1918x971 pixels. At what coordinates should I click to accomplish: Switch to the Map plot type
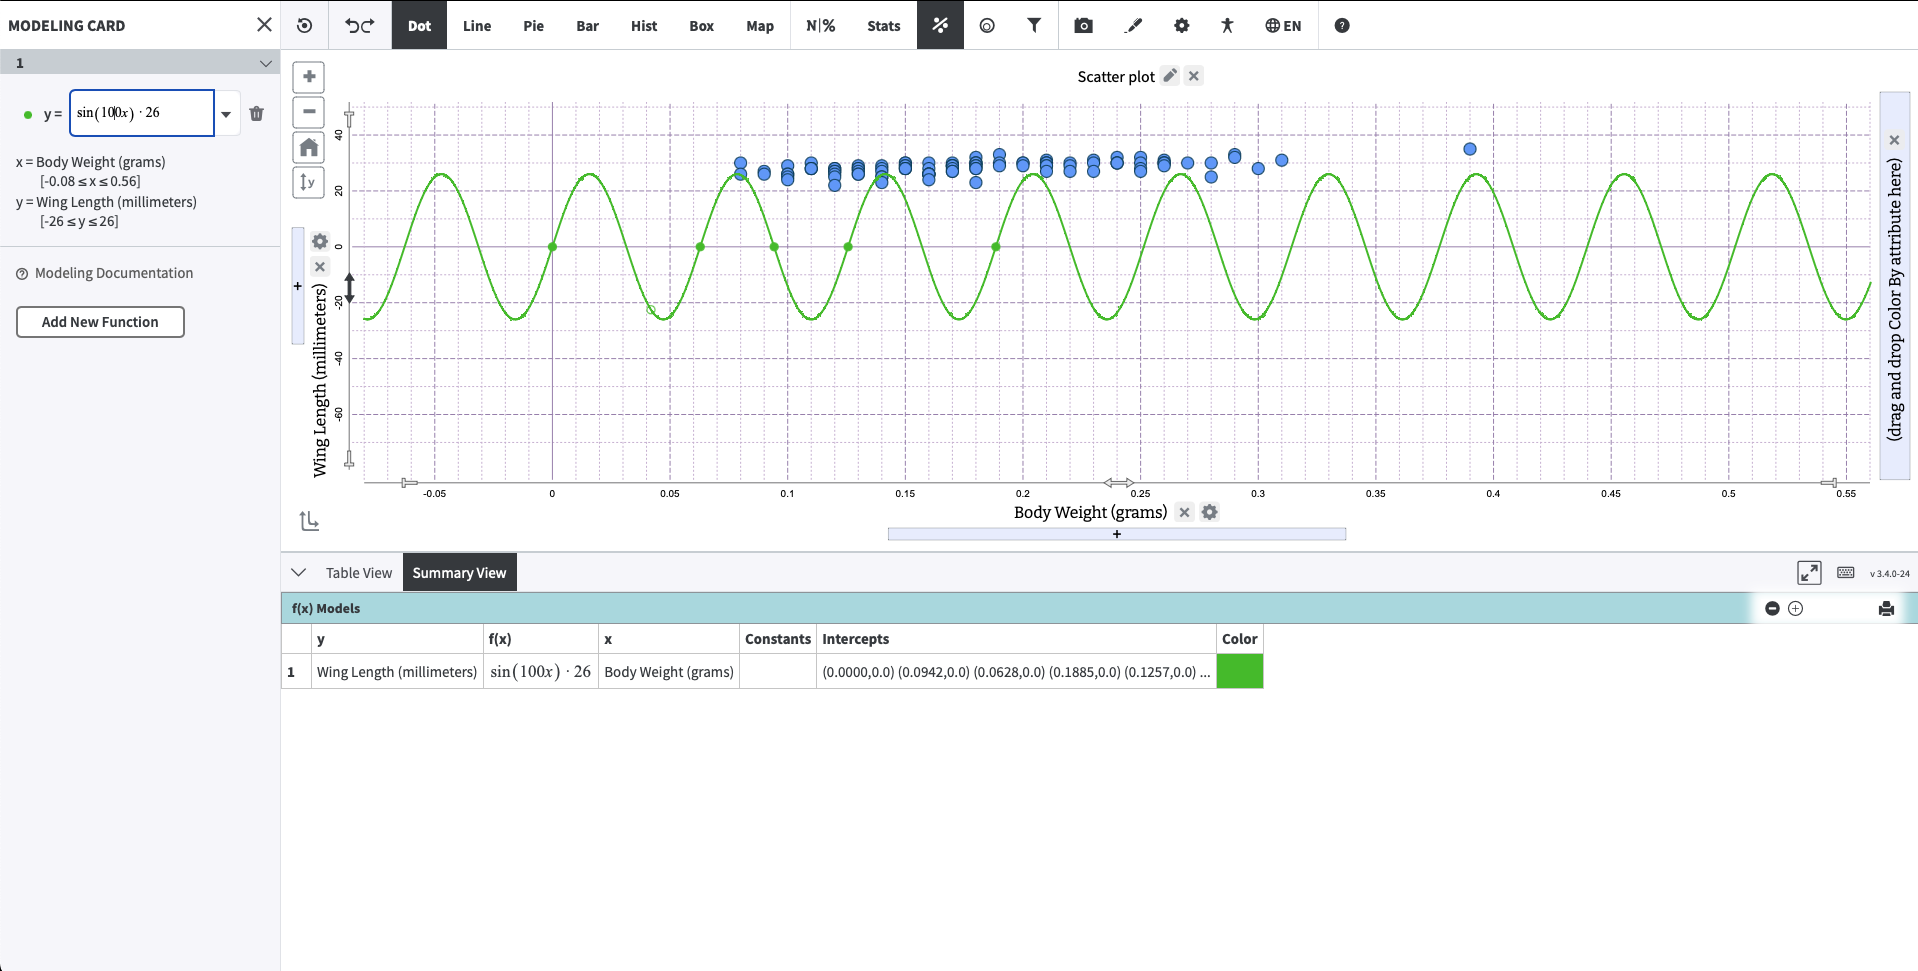(760, 25)
